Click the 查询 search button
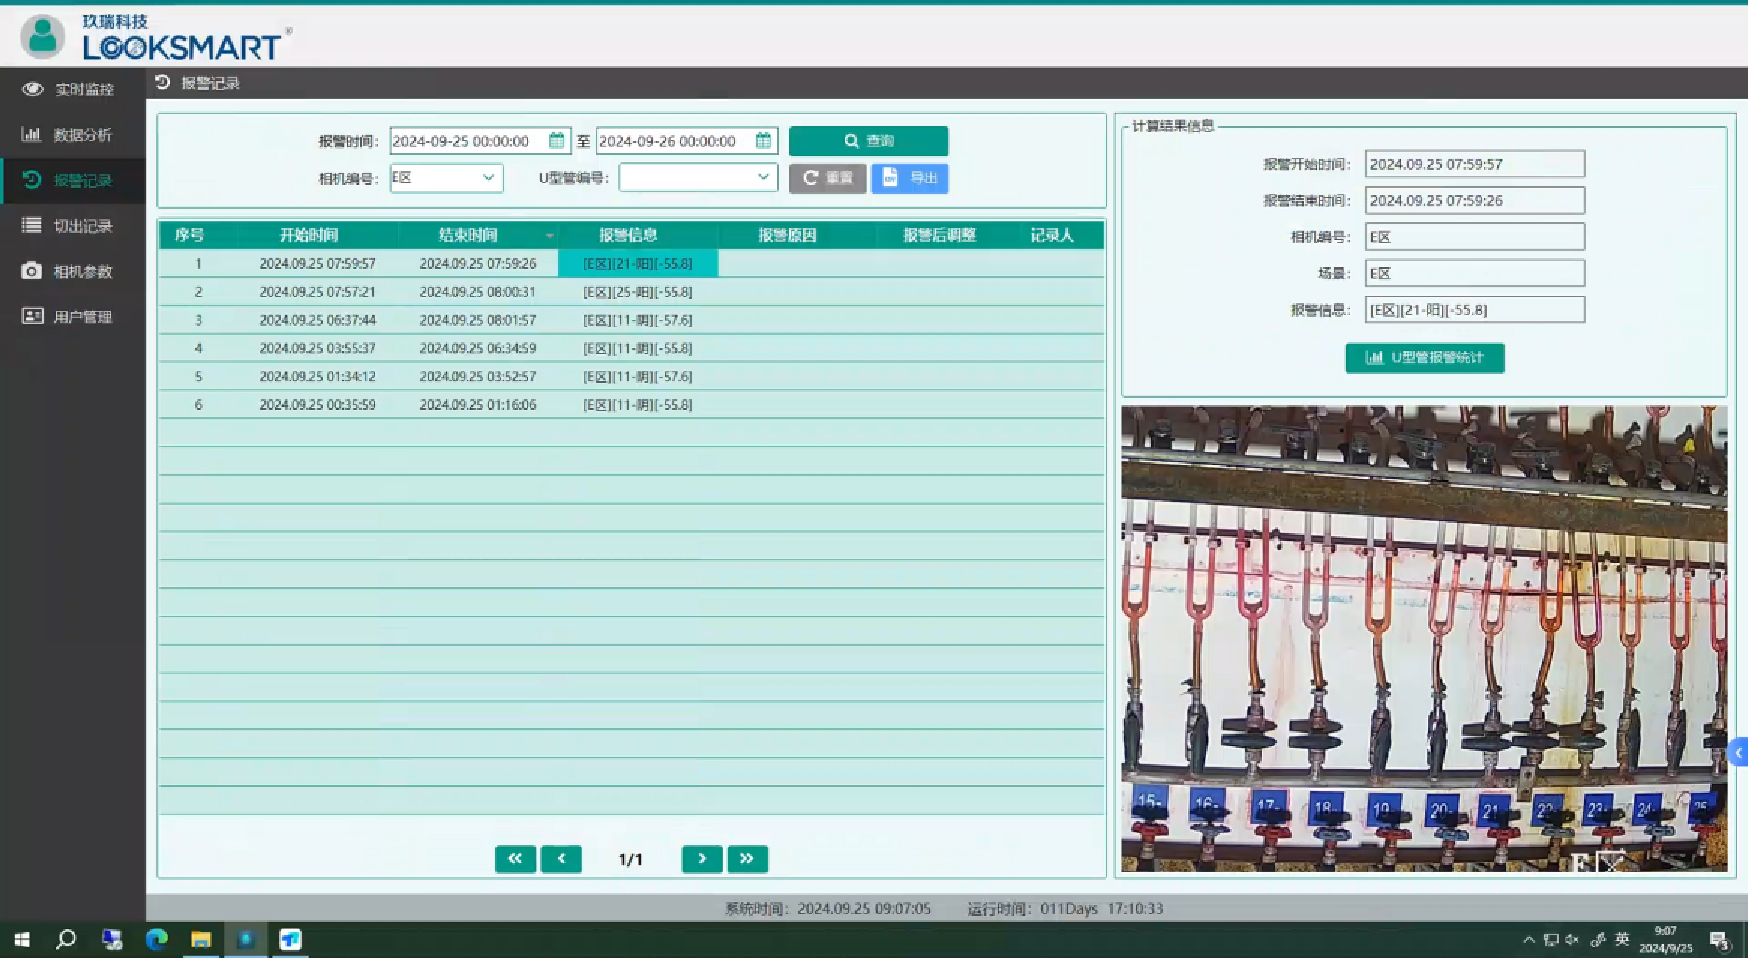Screen dimensions: 1749x958 point(868,141)
